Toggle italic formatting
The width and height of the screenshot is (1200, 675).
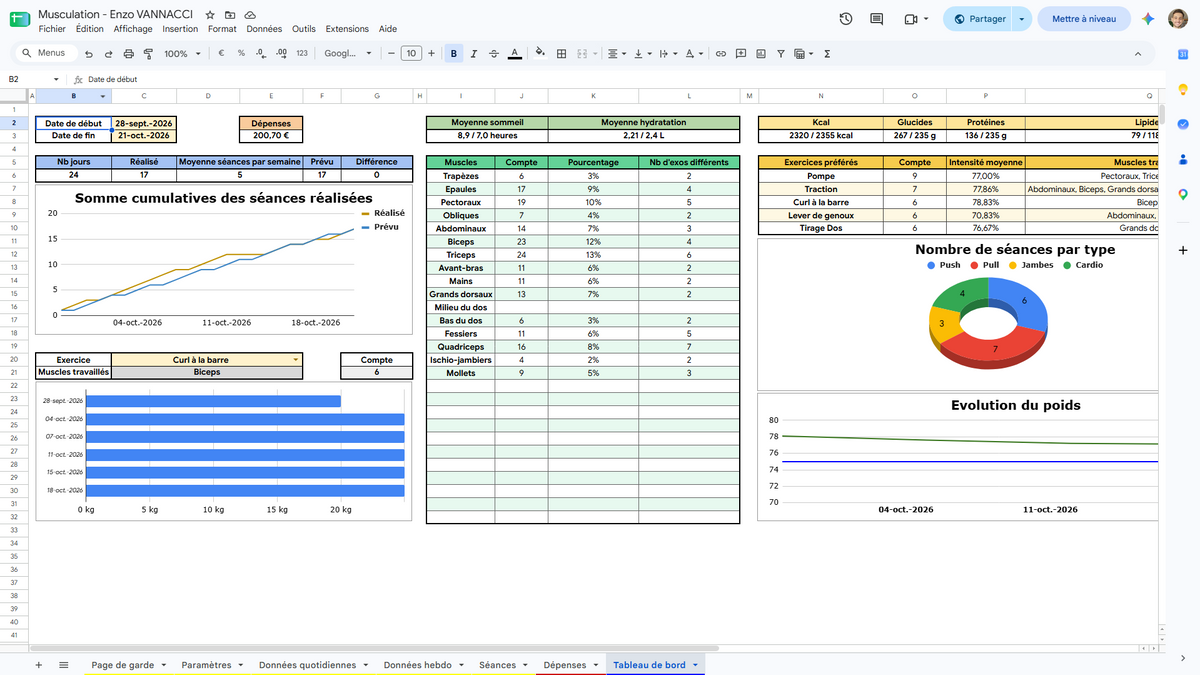tap(474, 54)
